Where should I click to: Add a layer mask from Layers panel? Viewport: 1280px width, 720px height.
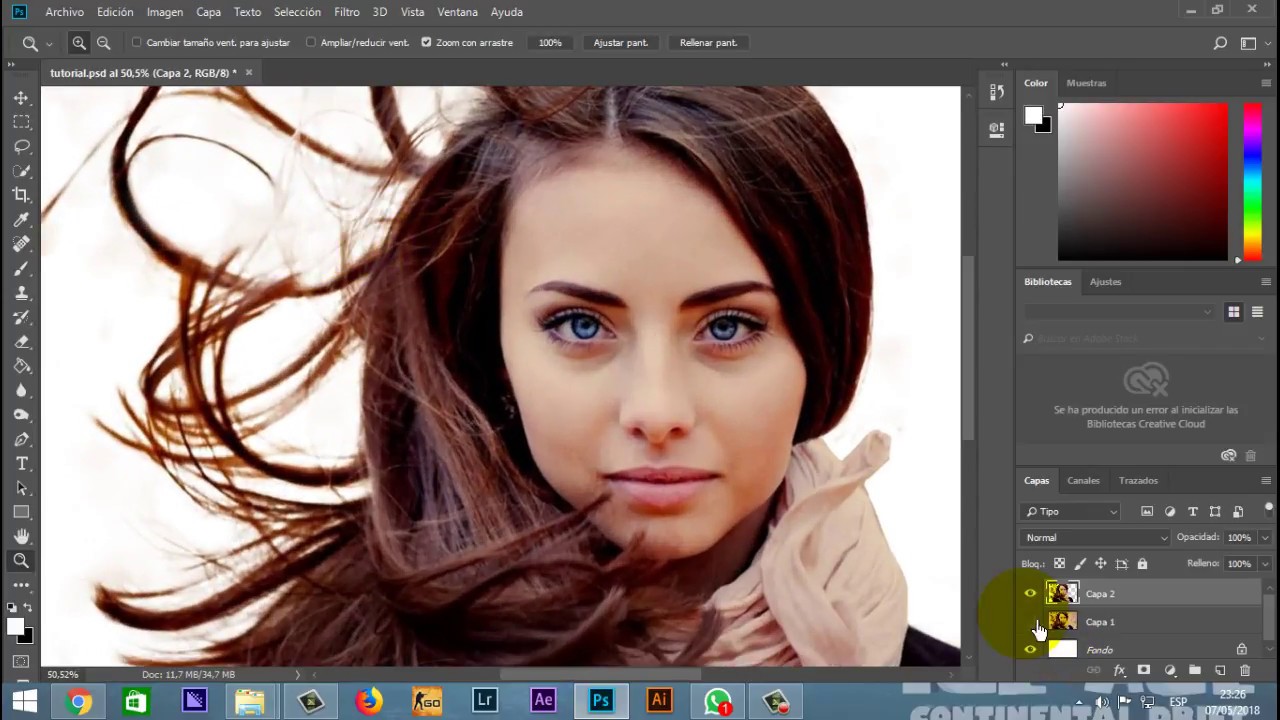[x=1144, y=670]
